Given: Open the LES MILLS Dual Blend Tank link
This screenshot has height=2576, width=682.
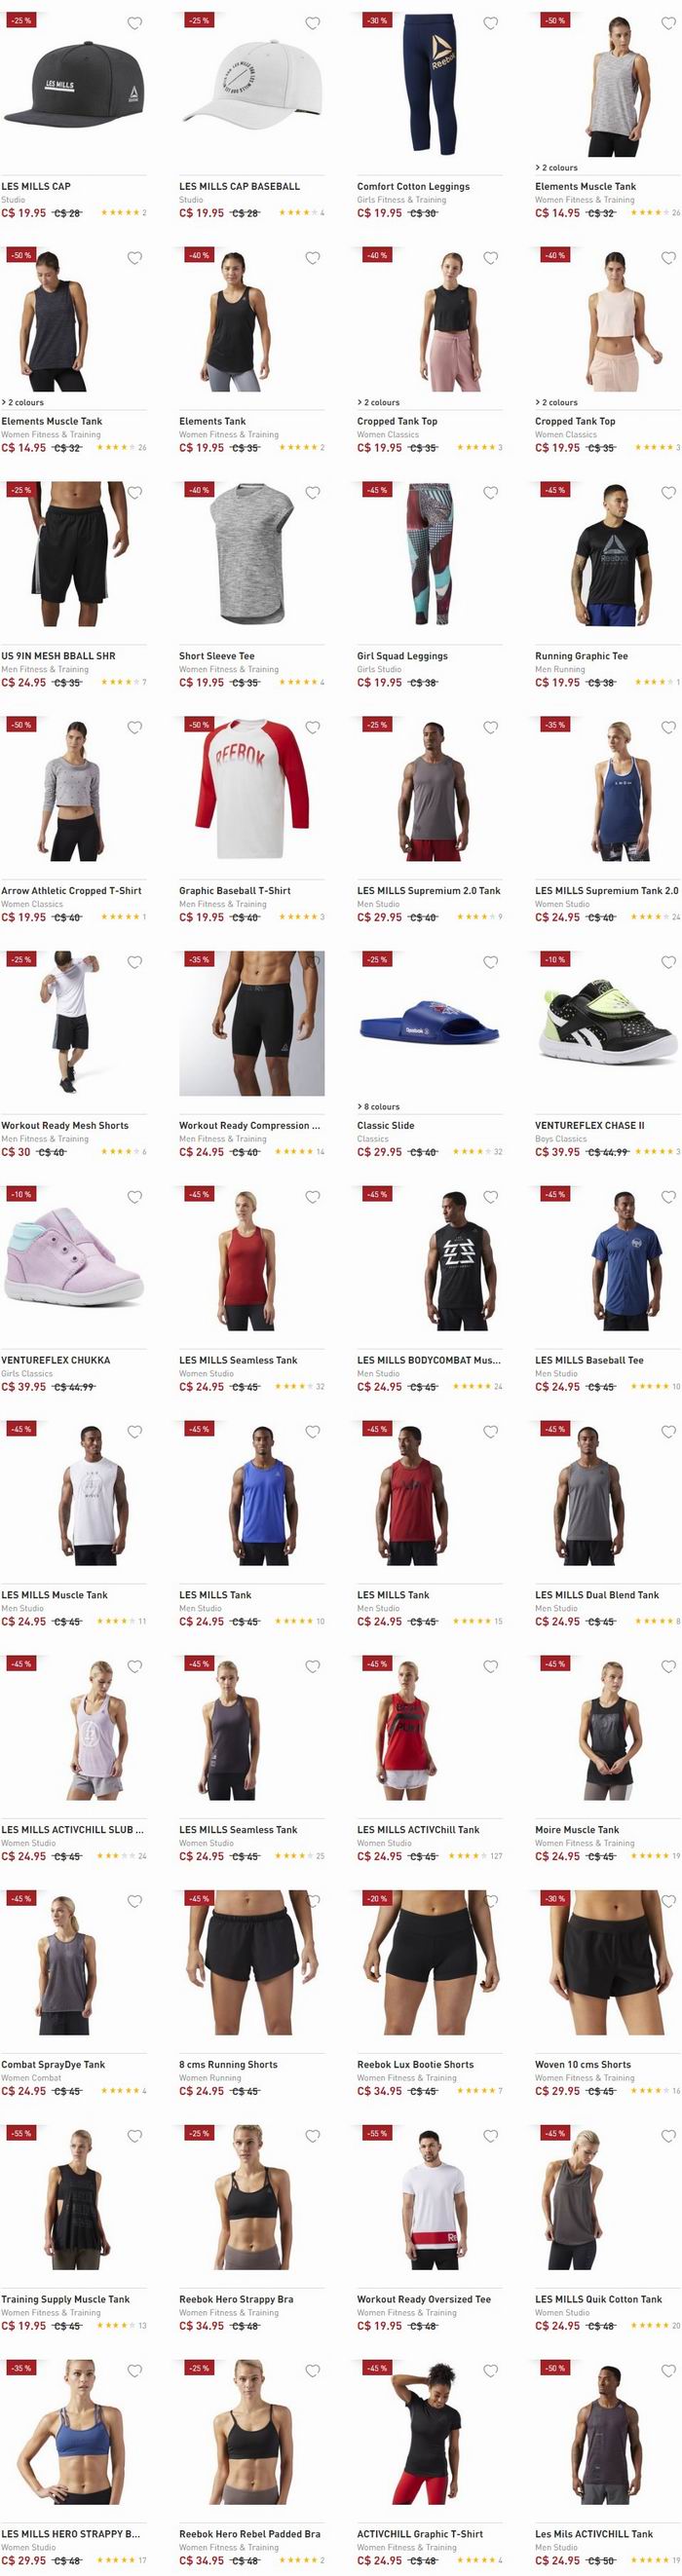Looking at the screenshot, I should tap(597, 1595).
